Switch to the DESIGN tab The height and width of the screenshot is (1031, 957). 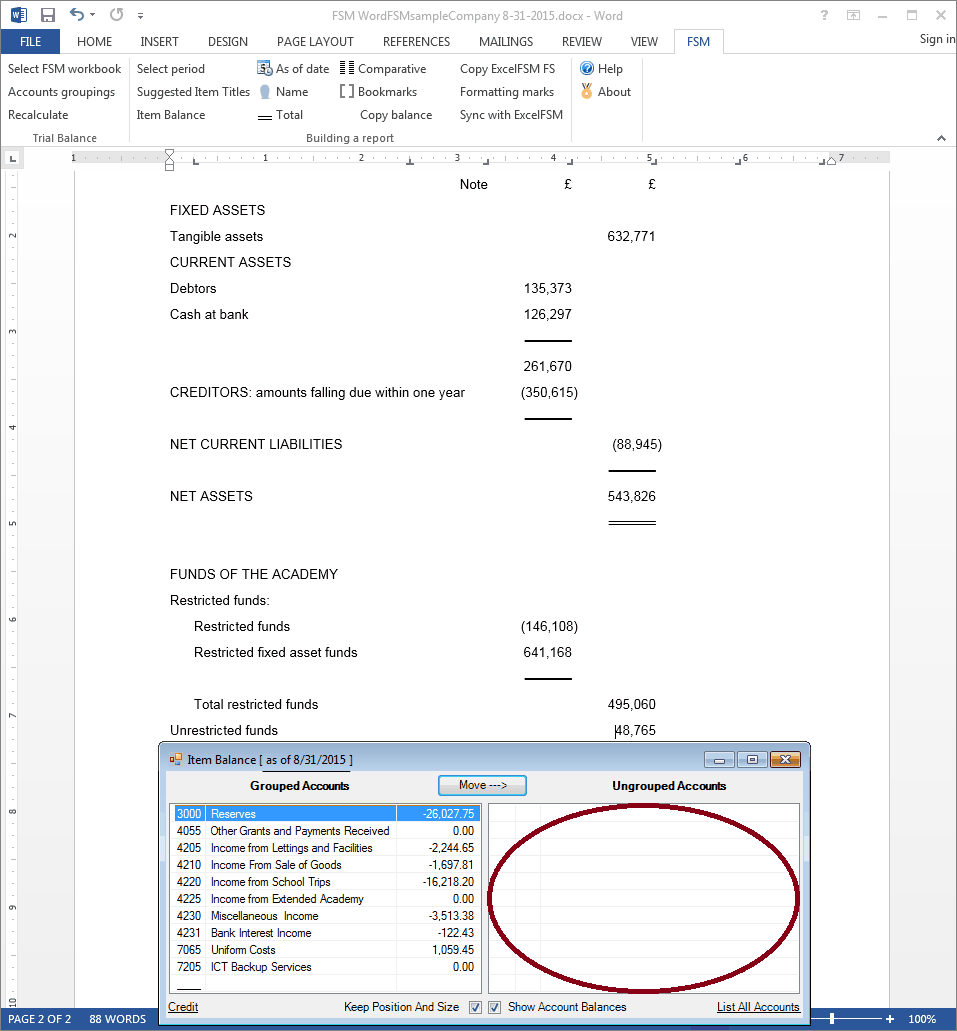point(228,41)
